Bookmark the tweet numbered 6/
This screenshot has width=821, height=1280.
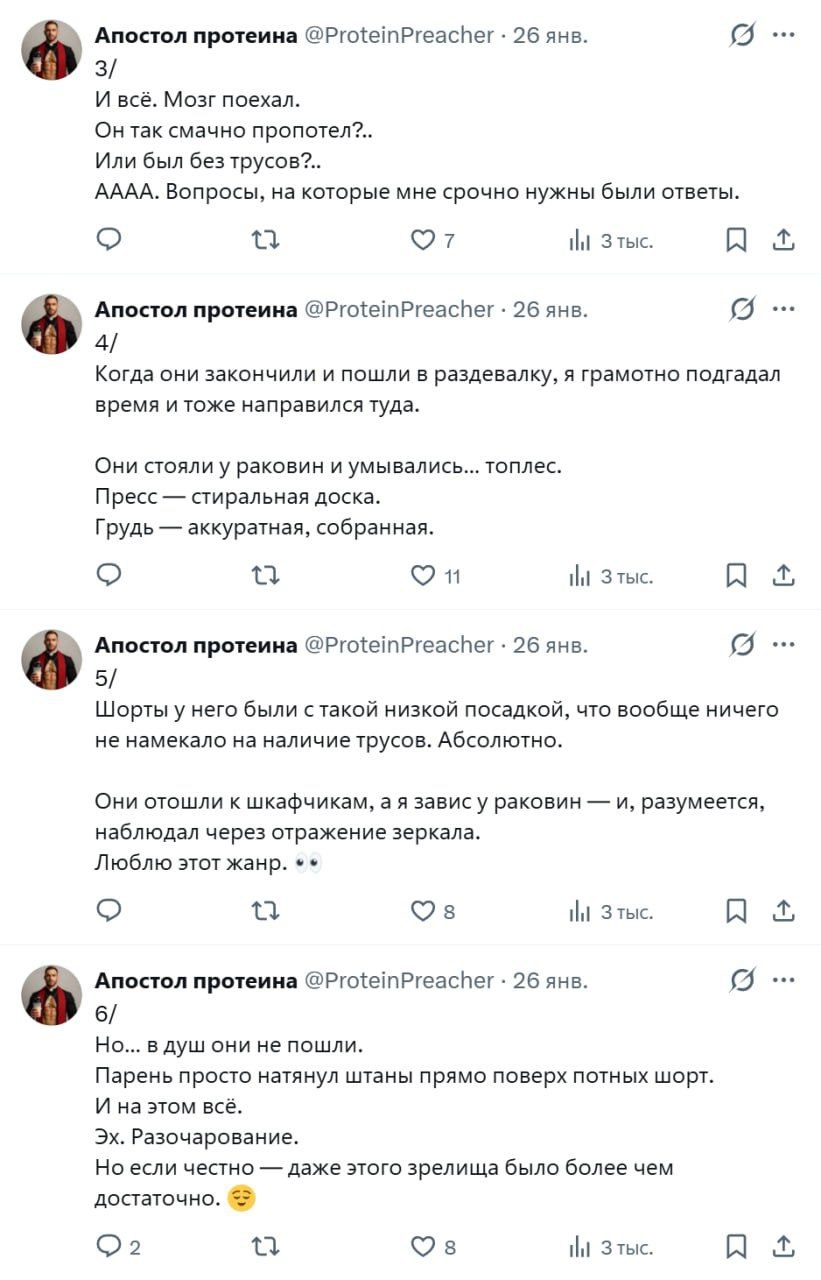736,1246
